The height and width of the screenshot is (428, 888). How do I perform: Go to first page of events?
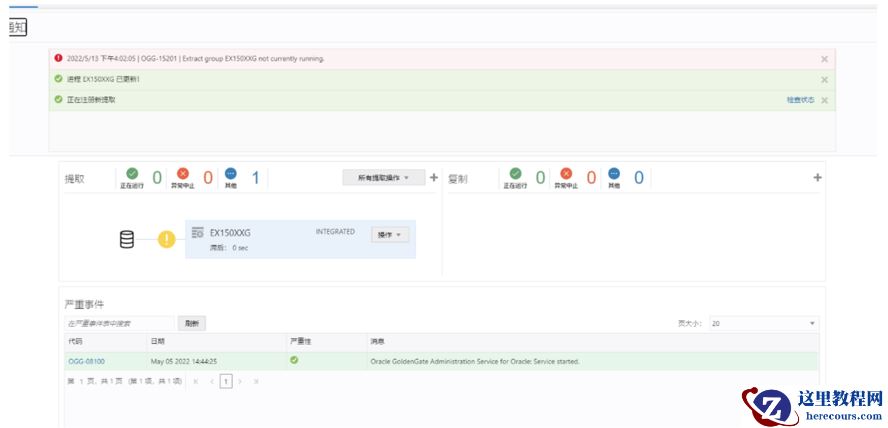point(196,382)
